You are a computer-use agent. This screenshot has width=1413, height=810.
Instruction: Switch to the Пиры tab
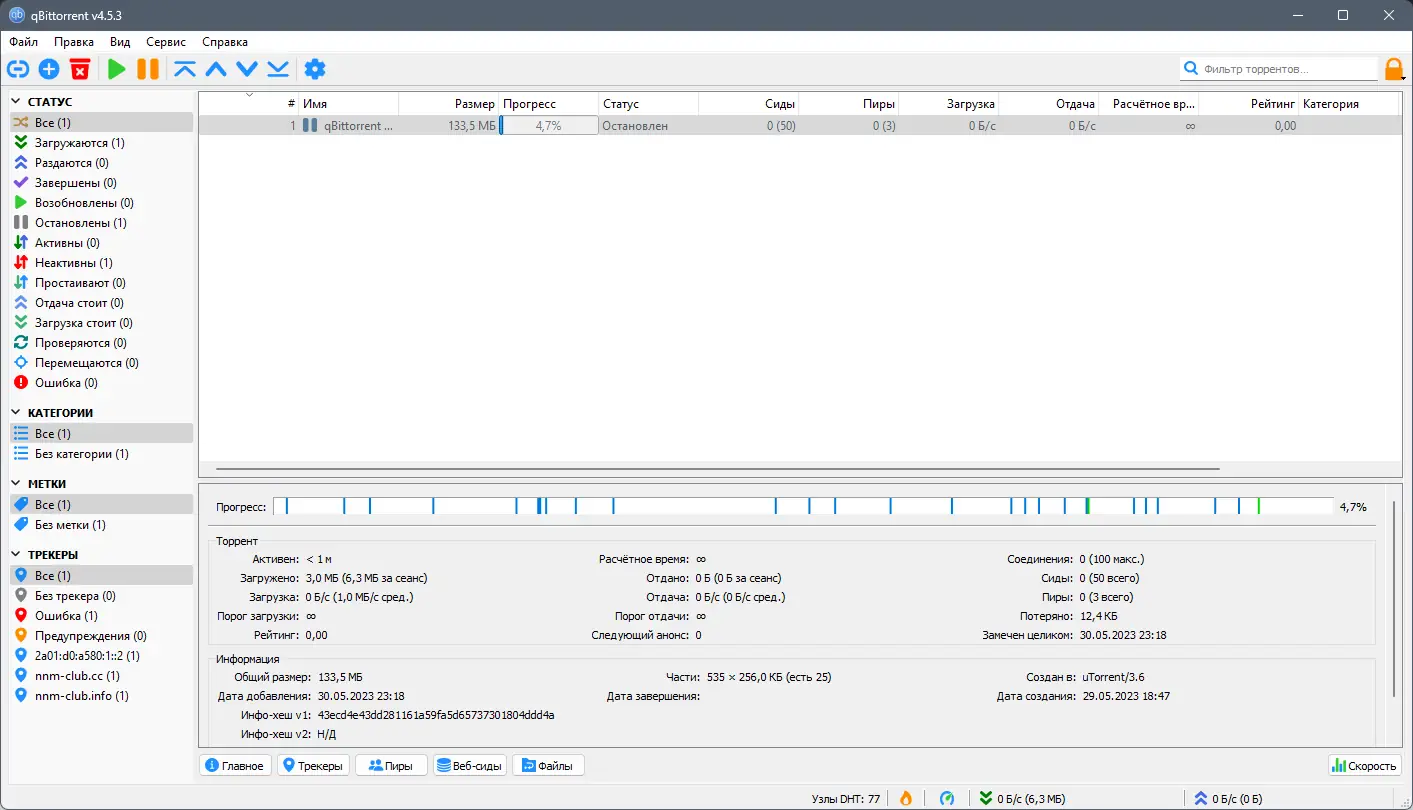click(391, 766)
